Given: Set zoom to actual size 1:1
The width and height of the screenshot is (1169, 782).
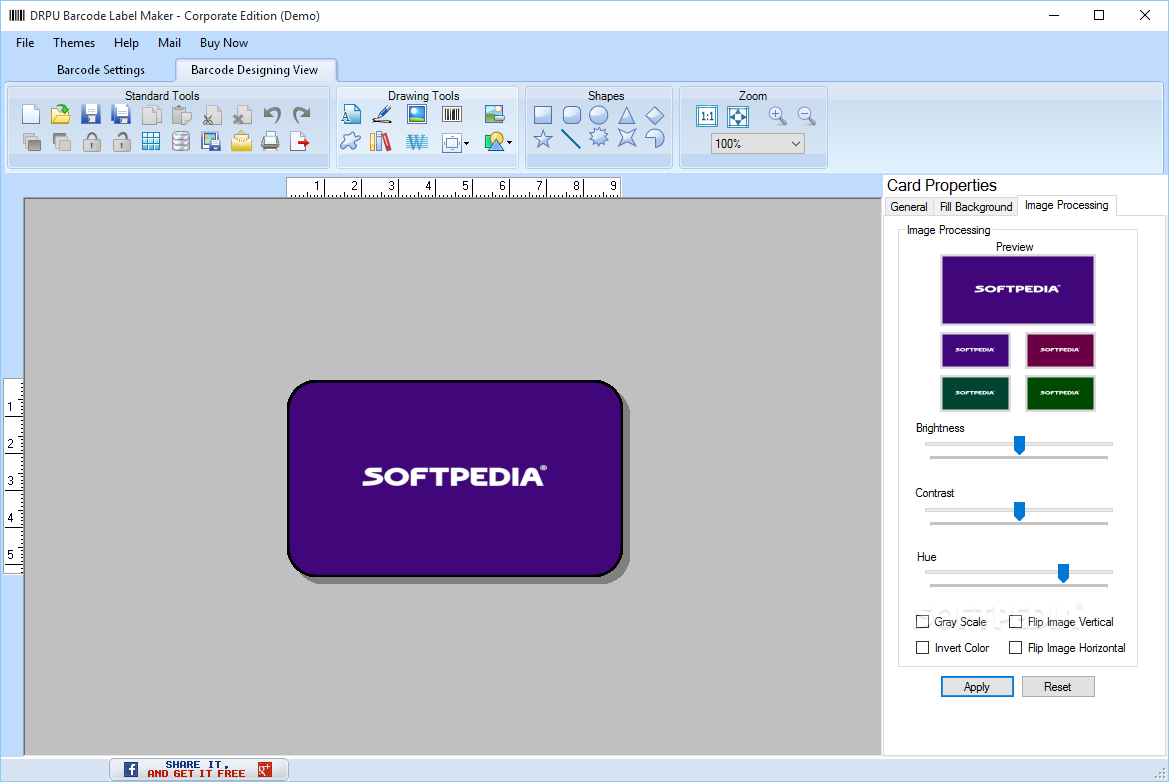Looking at the screenshot, I should click(x=707, y=116).
